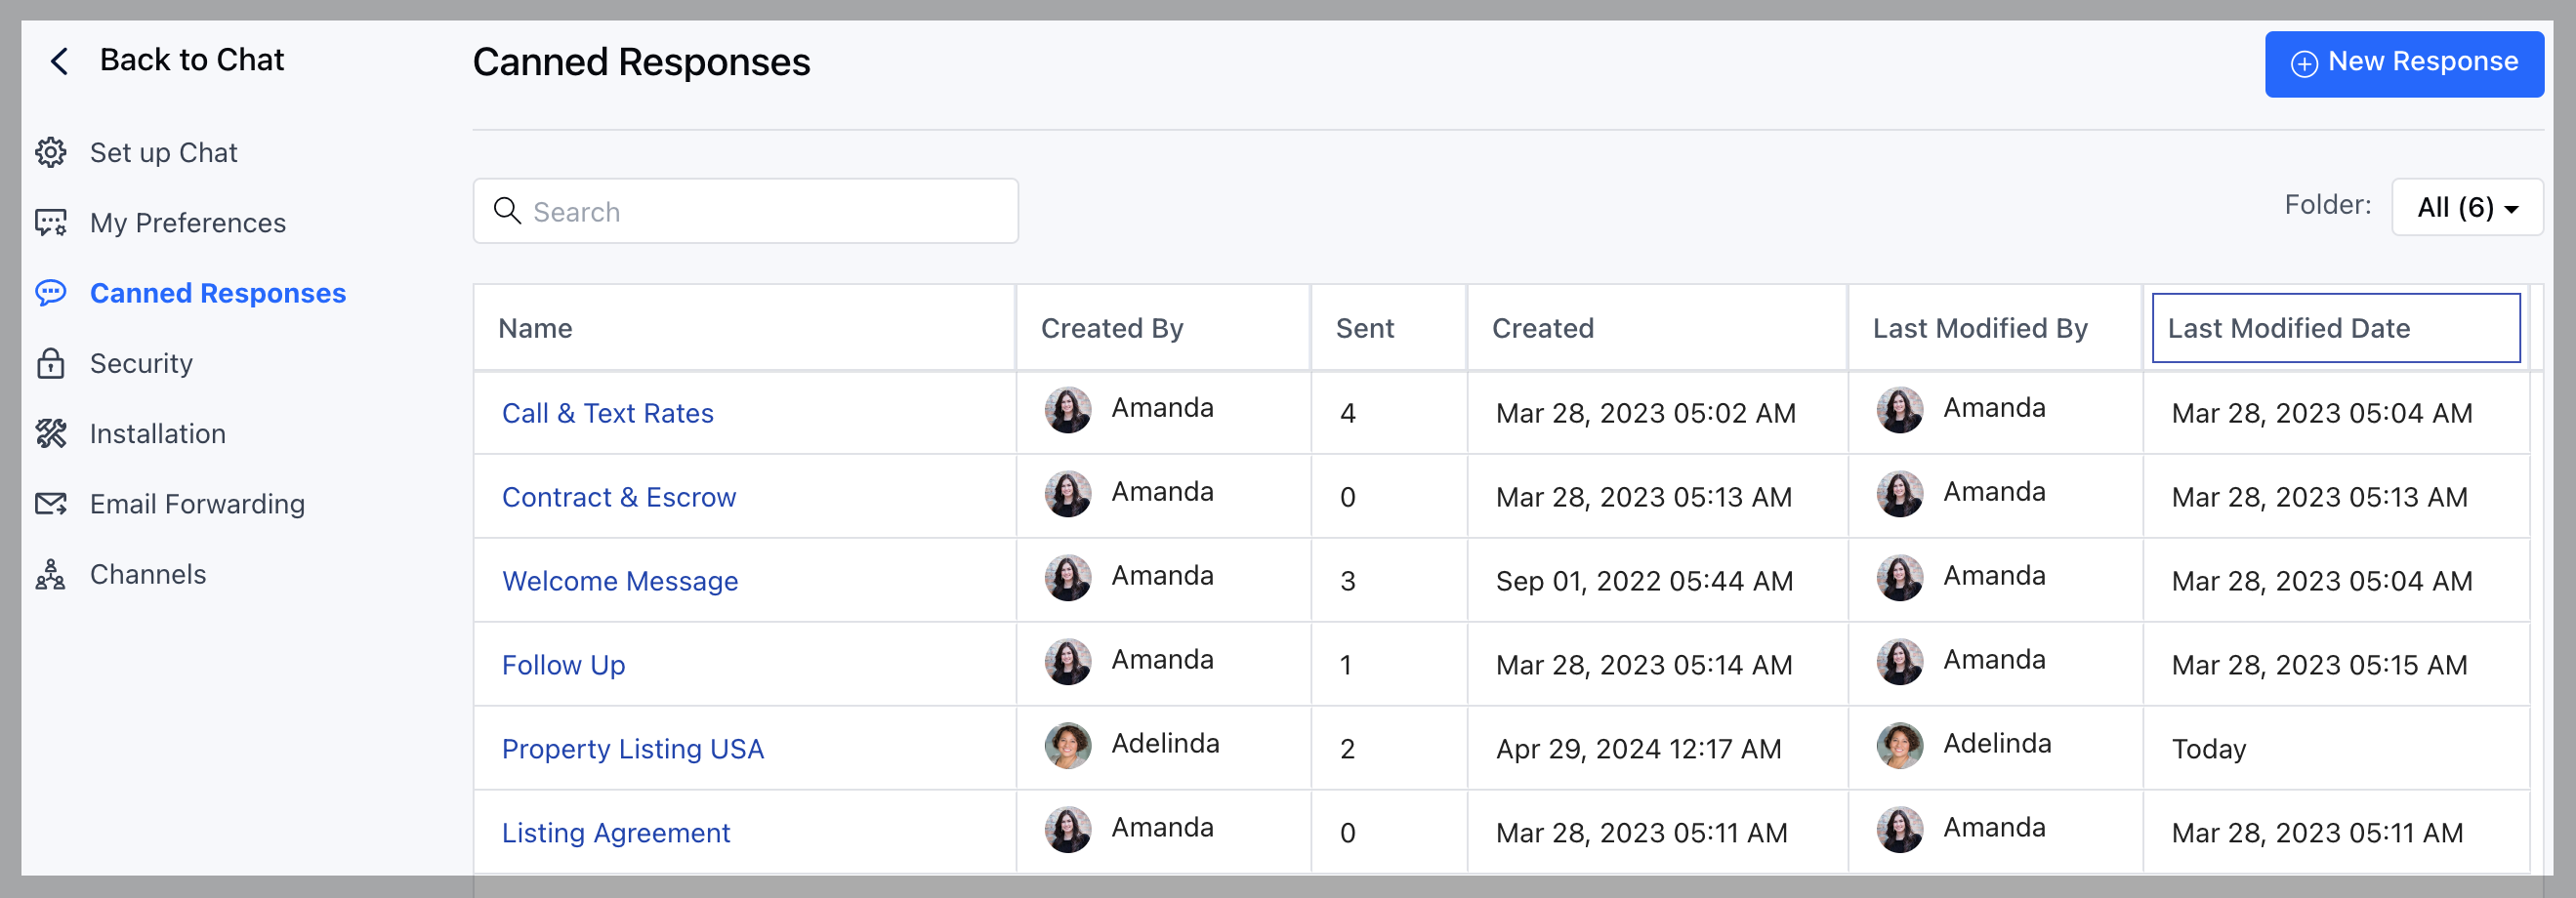Click the Security padlock icon
Viewport: 2576px width, 898px height.
pyautogui.click(x=50, y=363)
